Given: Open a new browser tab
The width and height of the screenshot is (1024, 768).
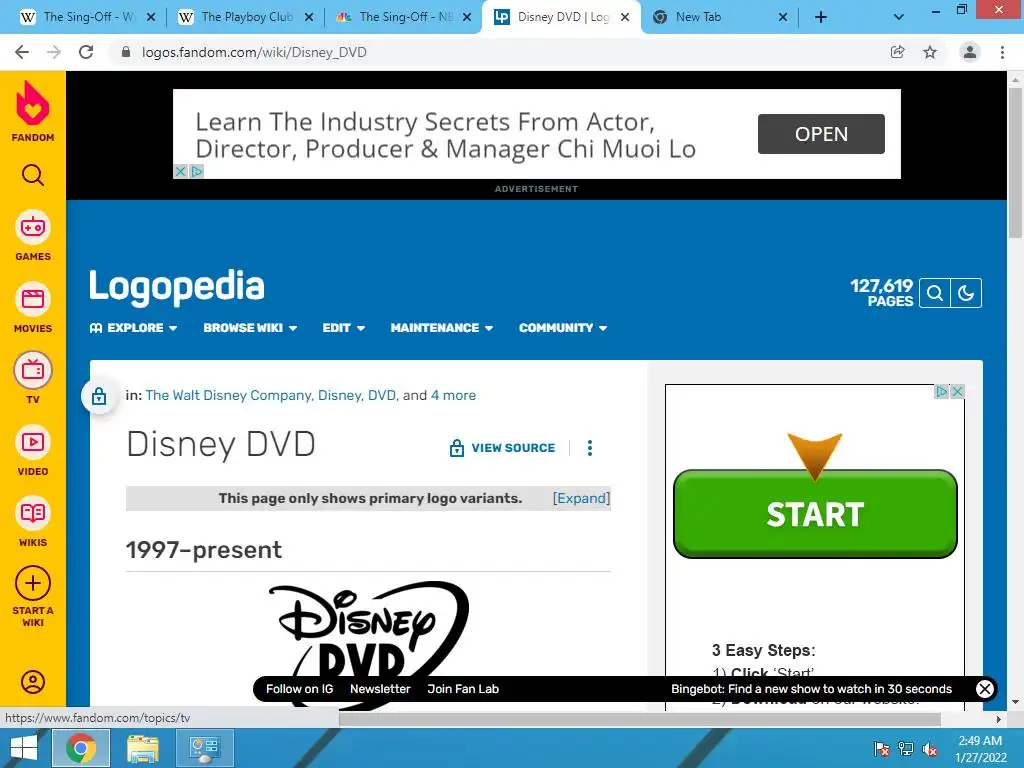Looking at the screenshot, I should pos(821,17).
